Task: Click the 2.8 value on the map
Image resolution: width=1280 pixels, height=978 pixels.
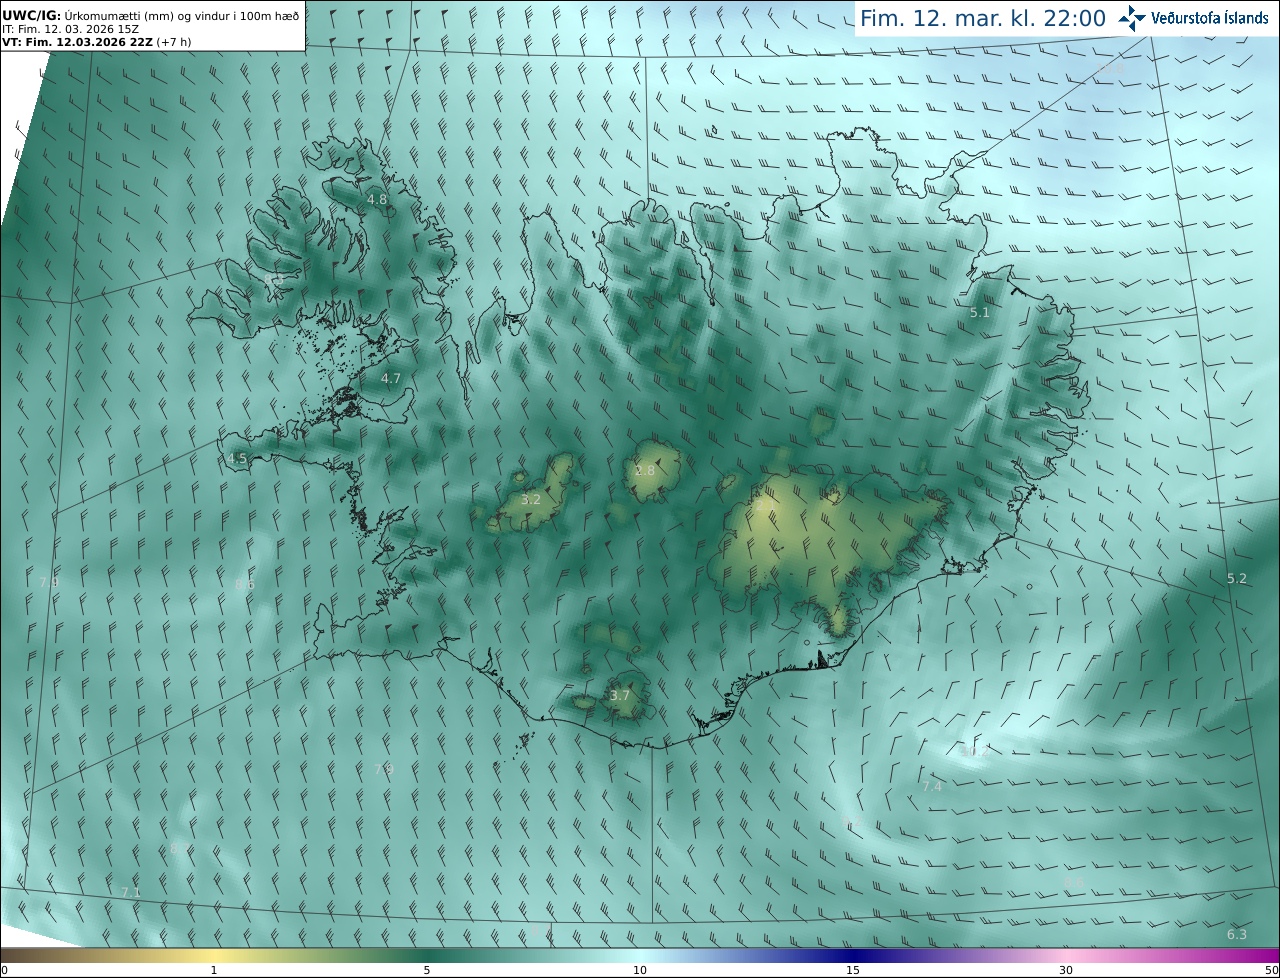Action: pyautogui.click(x=645, y=471)
